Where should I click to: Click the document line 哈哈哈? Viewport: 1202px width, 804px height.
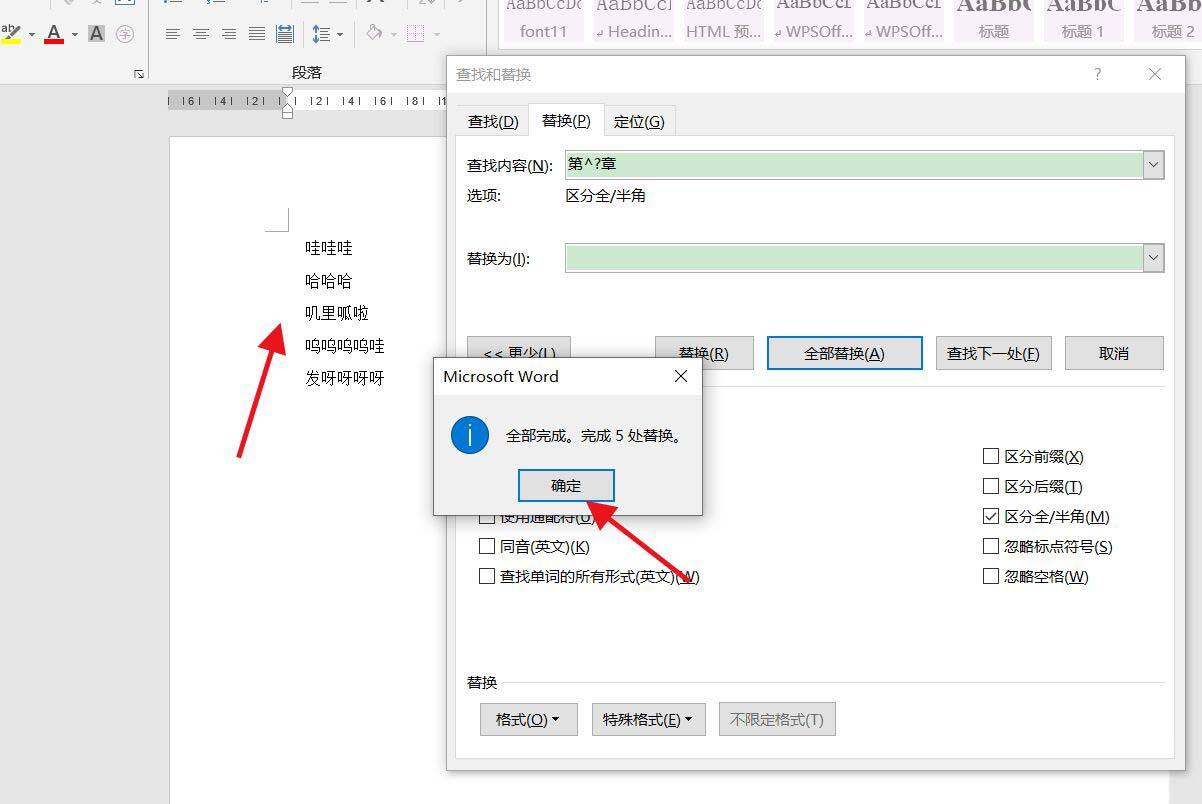click(329, 281)
